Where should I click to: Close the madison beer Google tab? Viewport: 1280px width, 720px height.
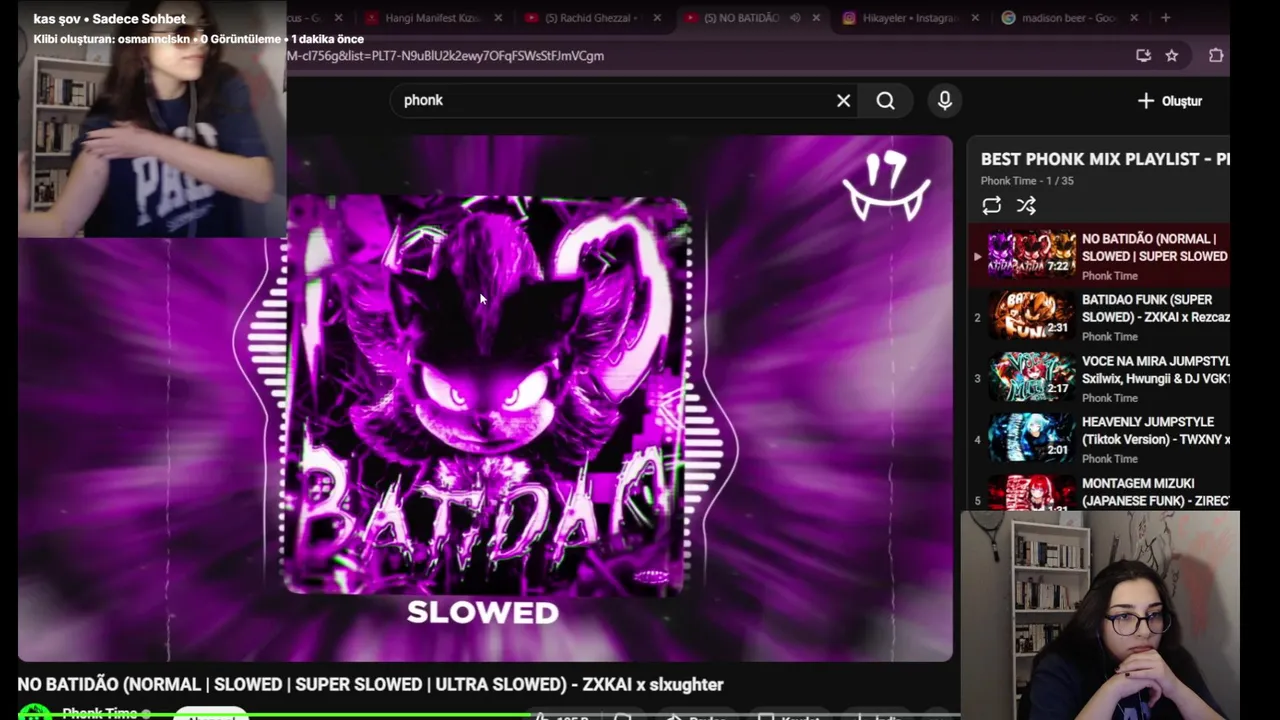1134,18
